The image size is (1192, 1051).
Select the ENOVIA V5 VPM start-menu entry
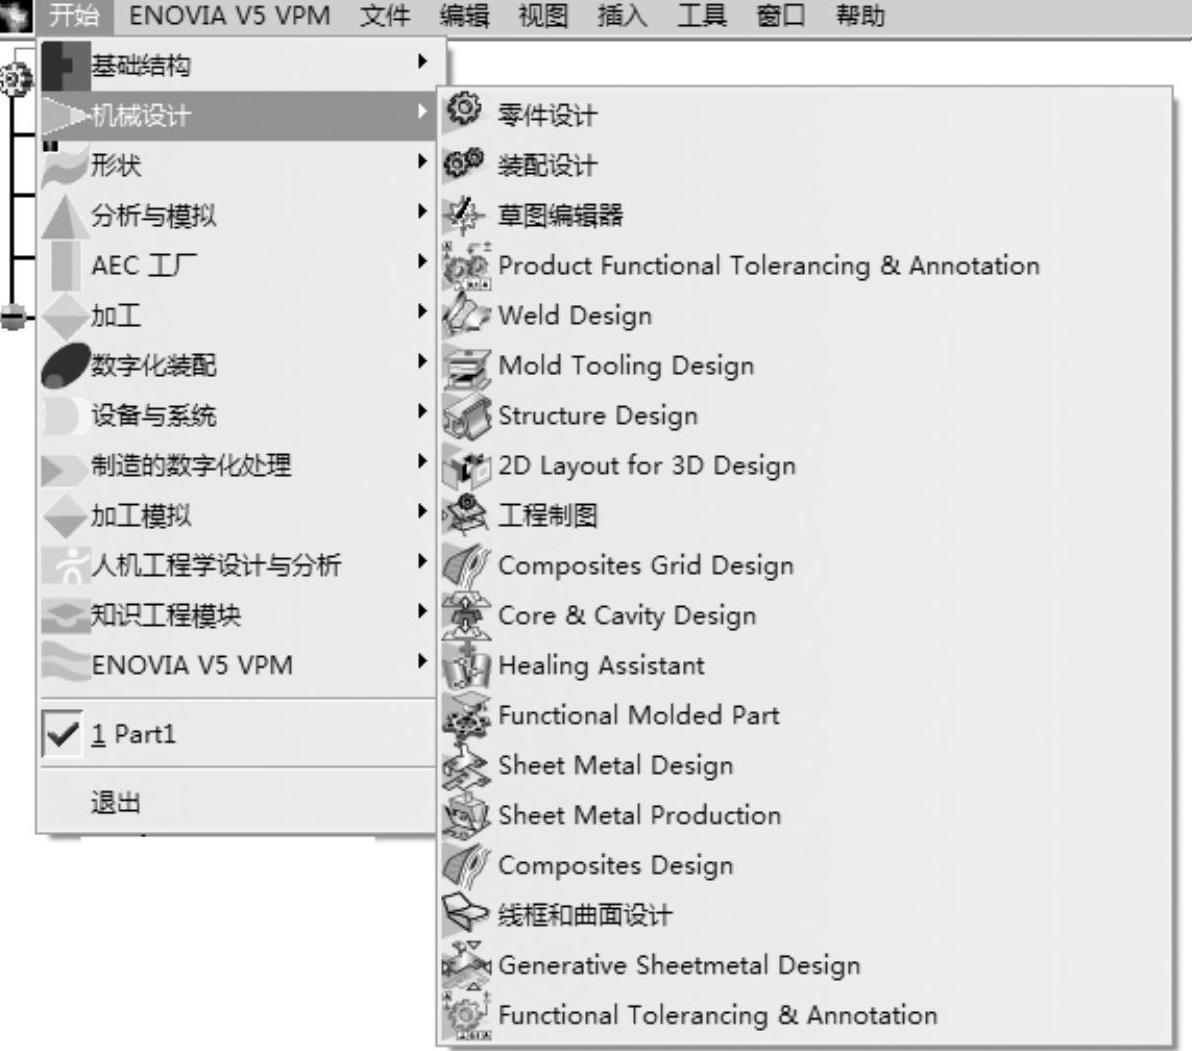pos(237,665)
